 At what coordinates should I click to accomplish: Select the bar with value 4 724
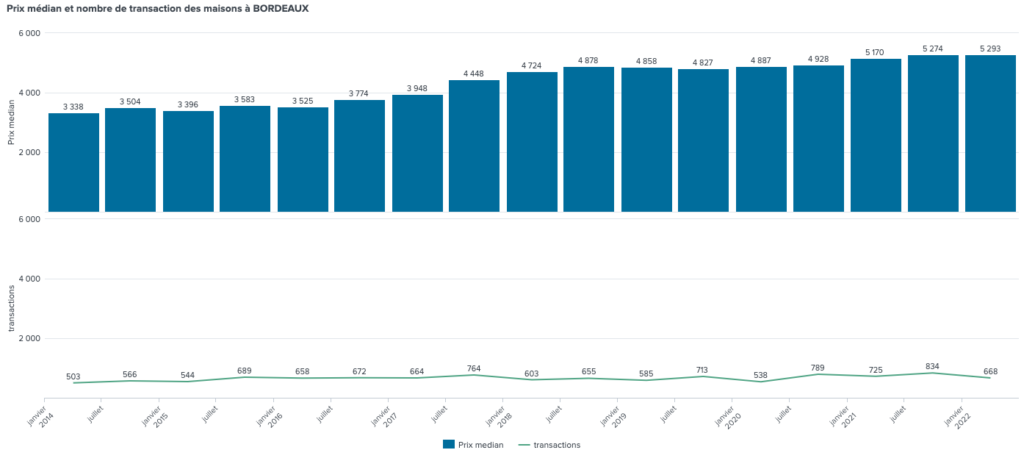532,142
